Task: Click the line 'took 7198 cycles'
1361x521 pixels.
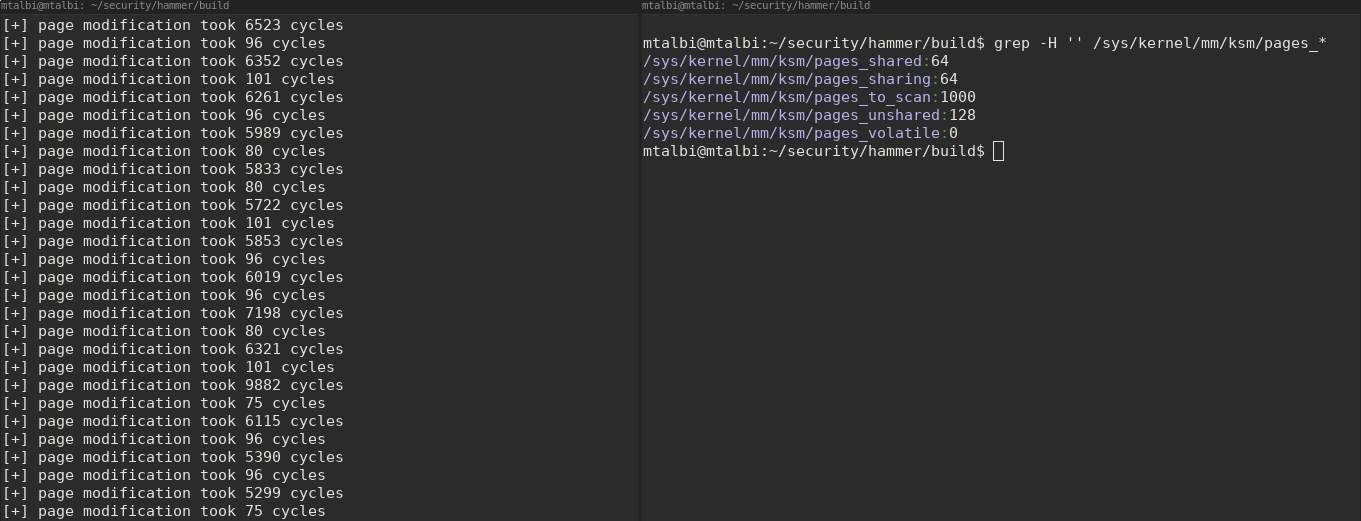Action: pos(173,313)
